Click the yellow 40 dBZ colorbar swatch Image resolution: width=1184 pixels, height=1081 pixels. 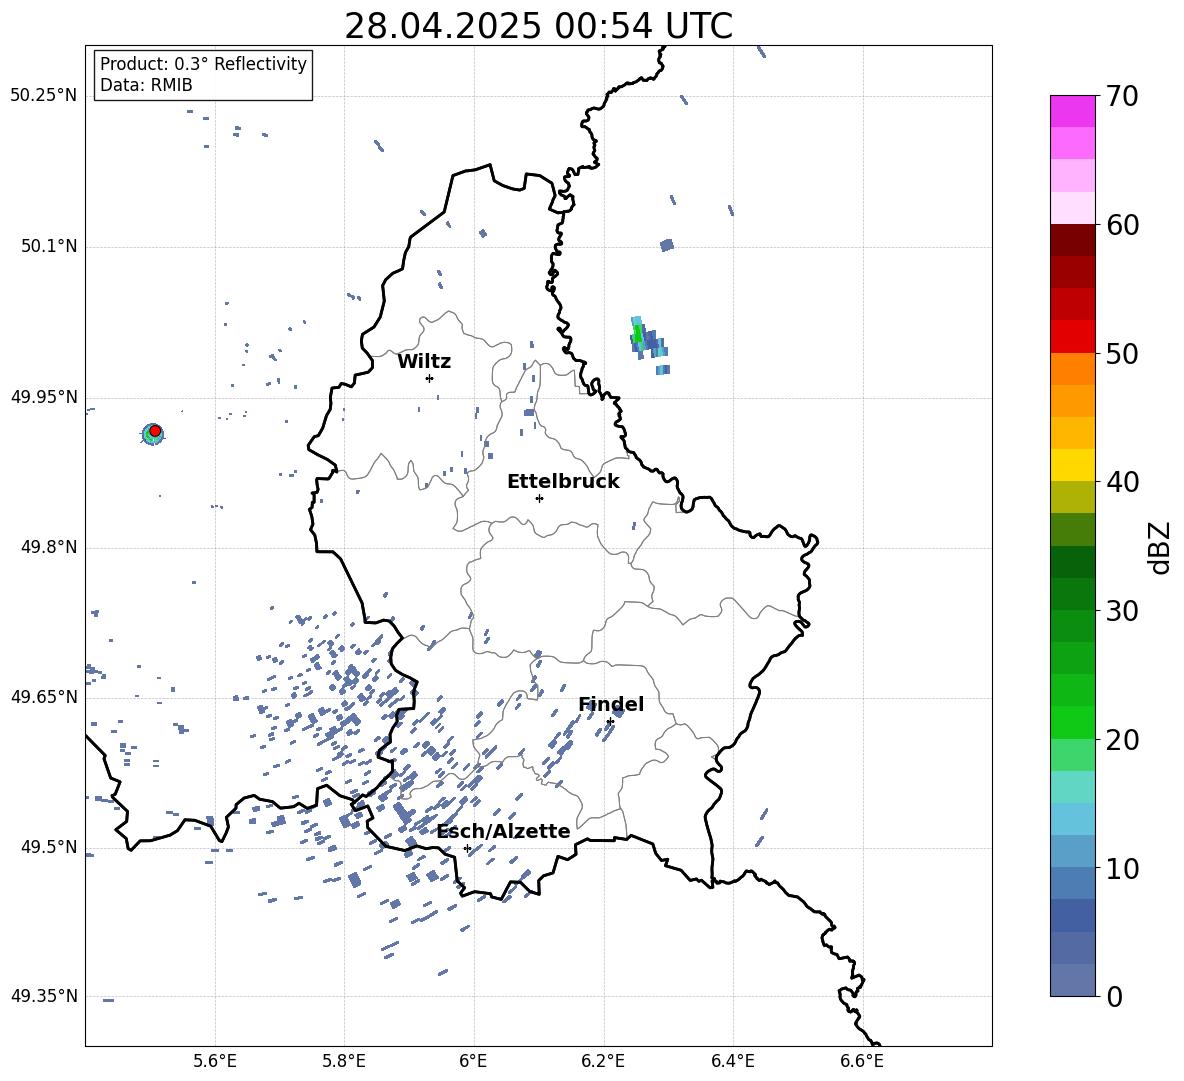tap(1073, 465)
